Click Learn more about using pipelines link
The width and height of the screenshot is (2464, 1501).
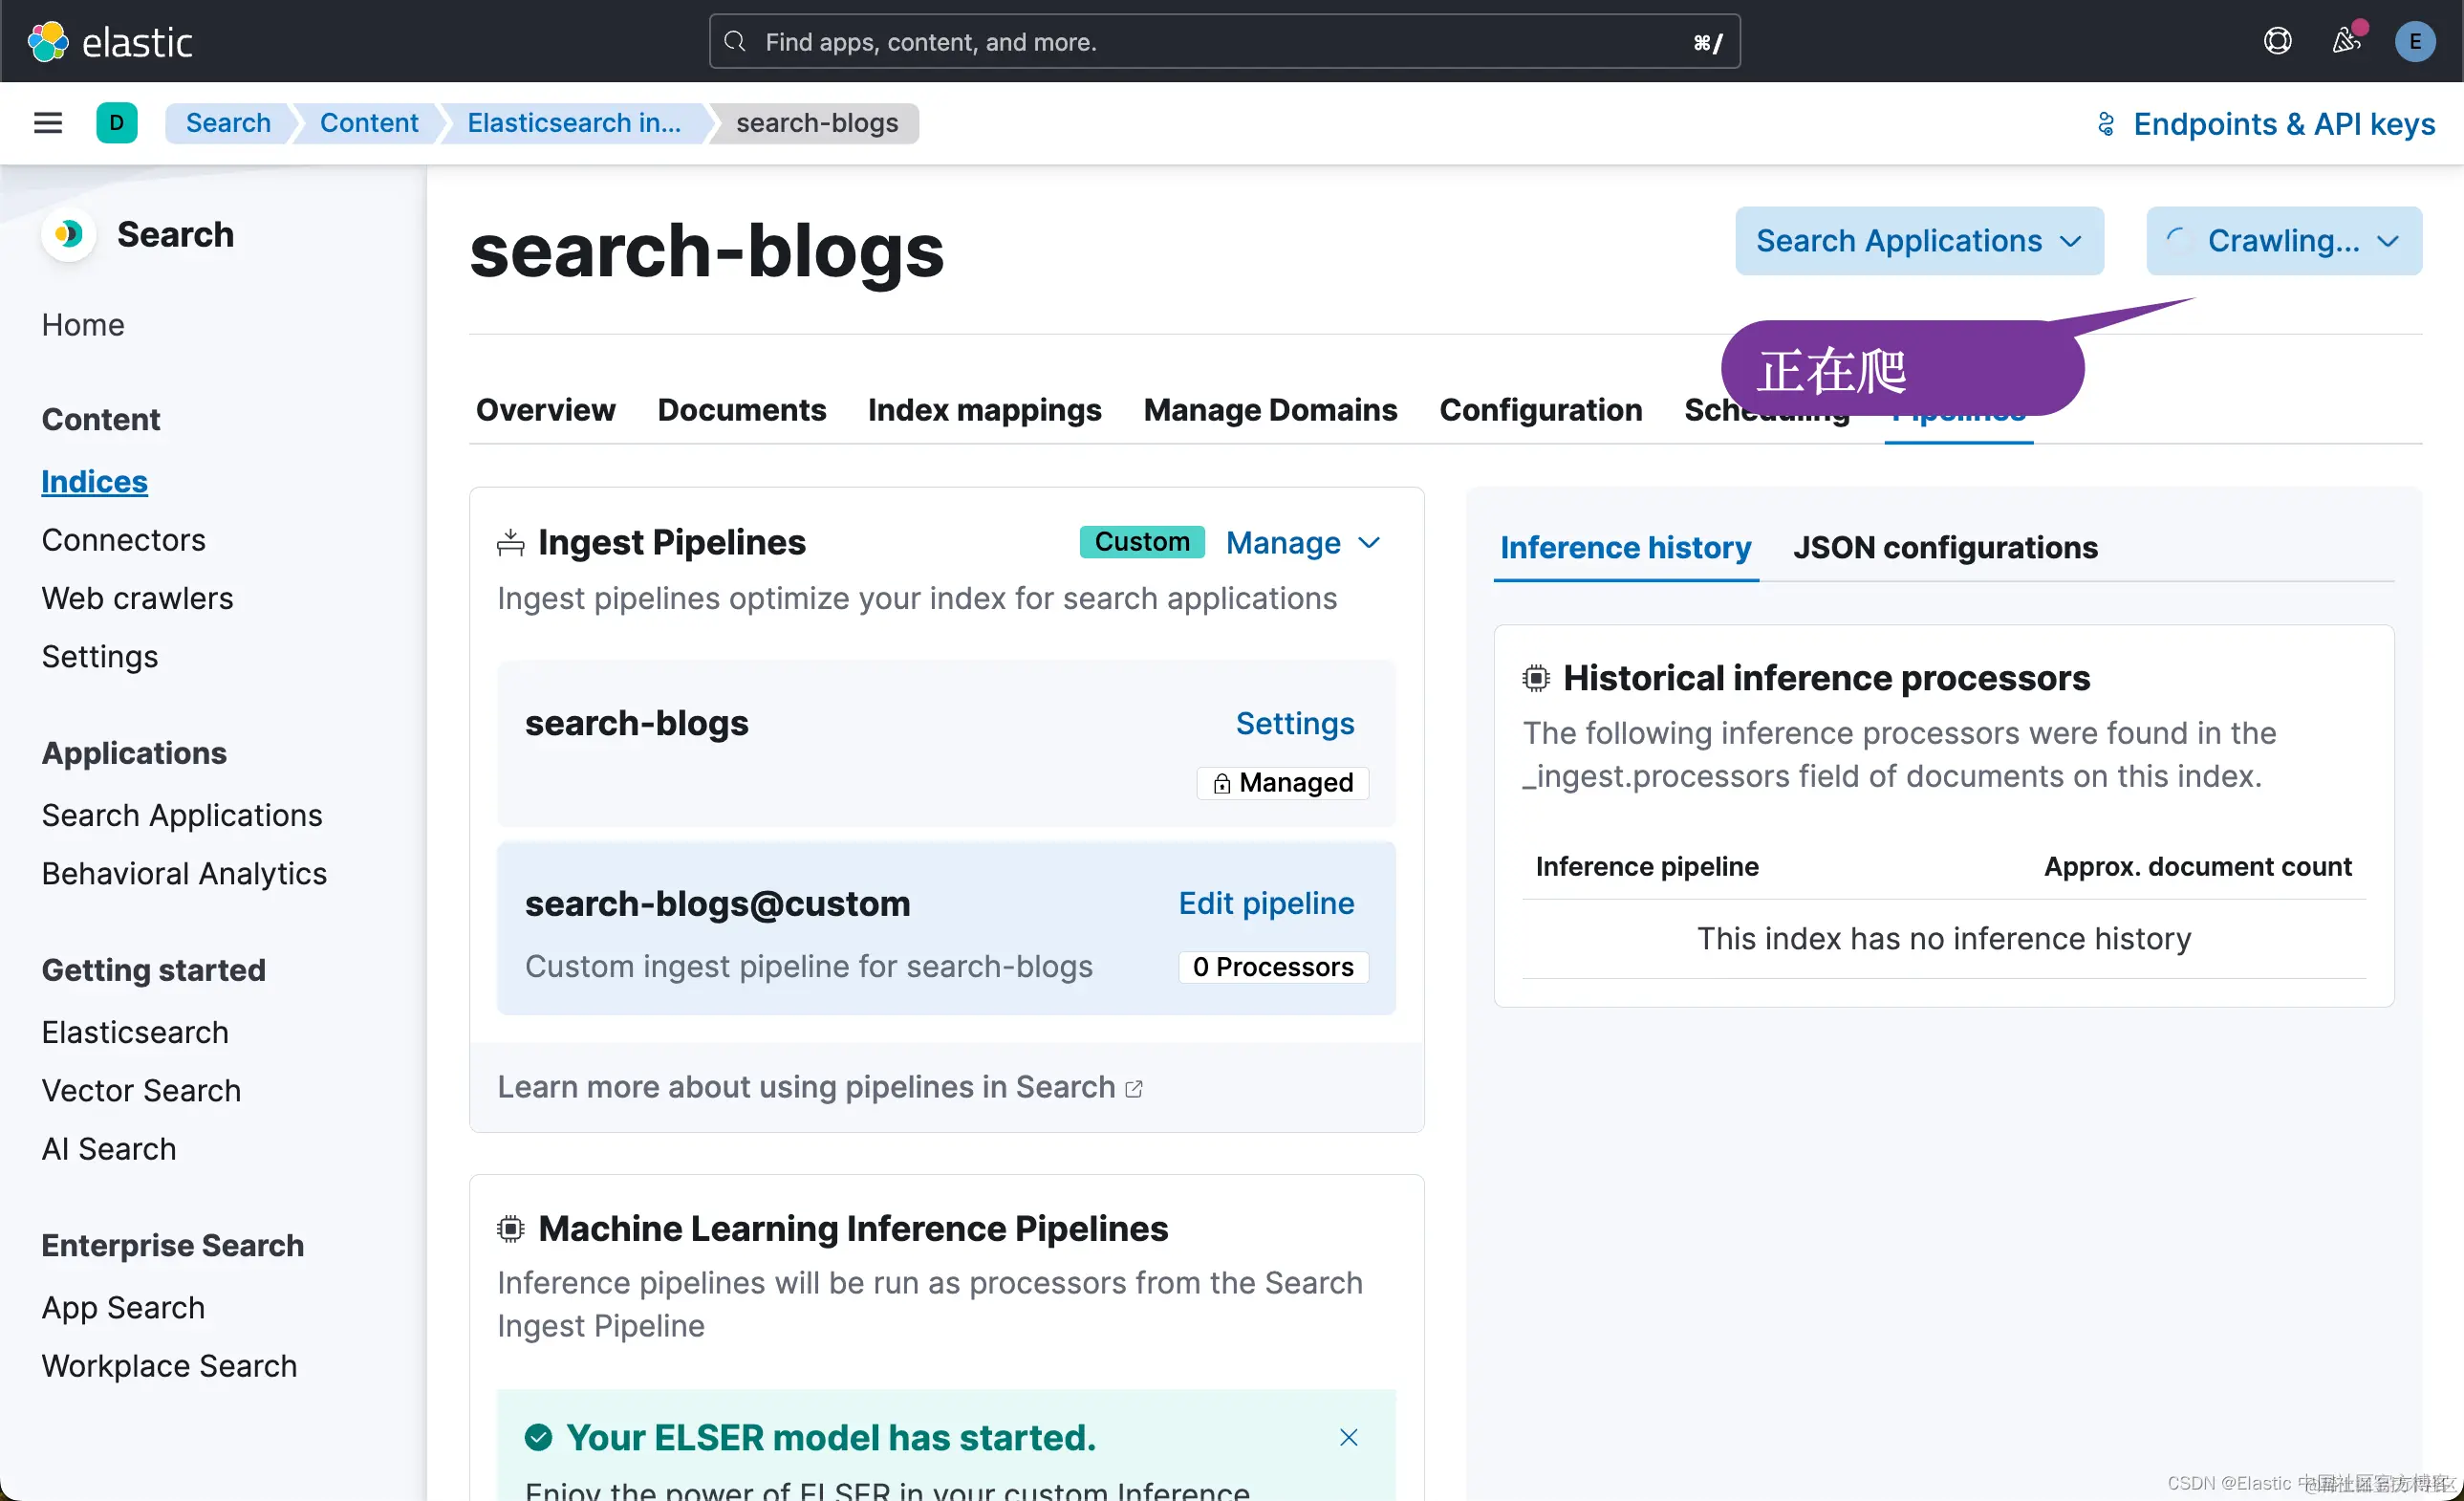819,1087
